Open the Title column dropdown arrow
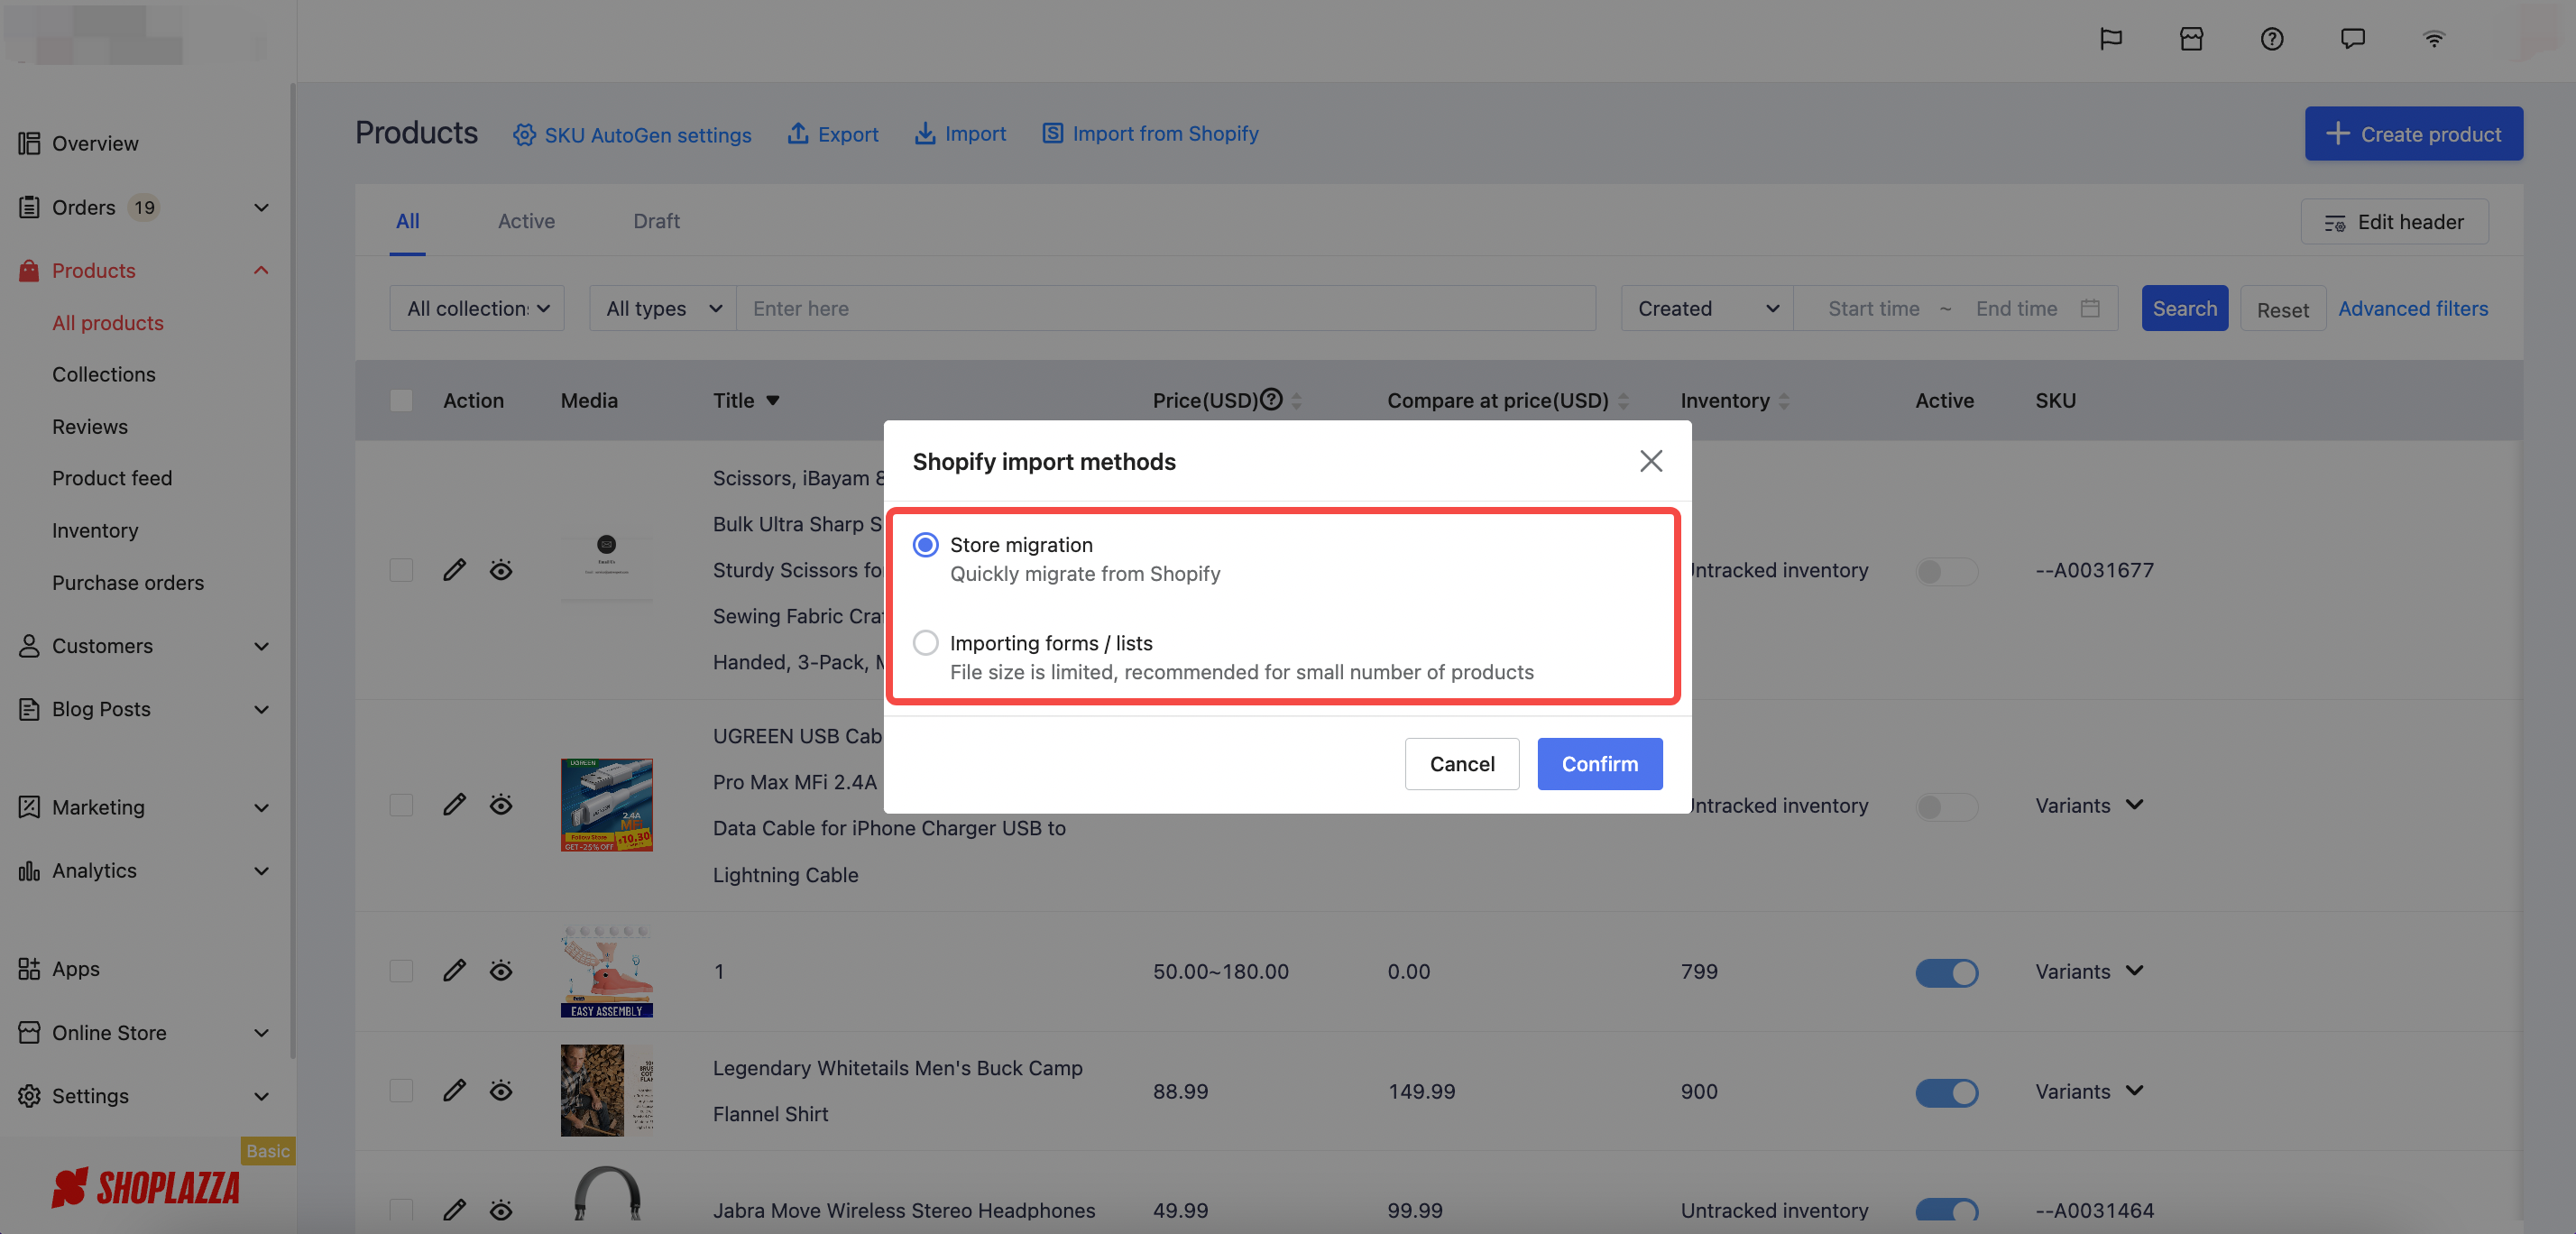Screen dimensions: 2576x1234 pyautogui.click(x=772, y=400)
